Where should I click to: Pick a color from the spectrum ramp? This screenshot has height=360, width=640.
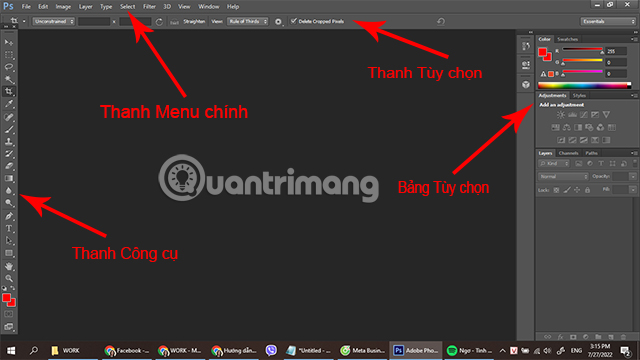584,85
